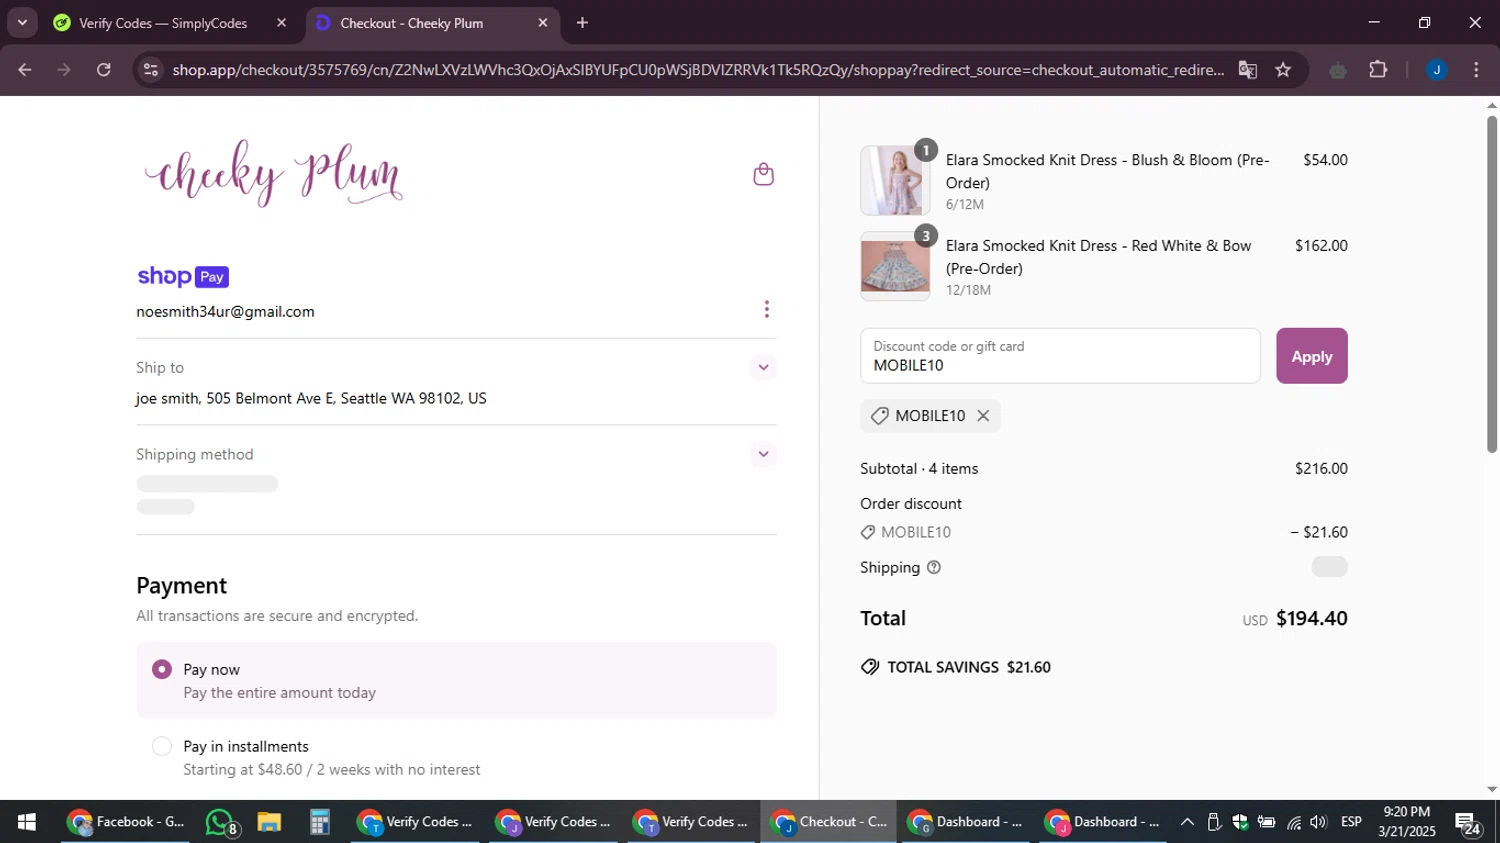Click the total savings tag icon
Image resolution: width=1500 pixels, height=843 pixels.
(870, 667)
